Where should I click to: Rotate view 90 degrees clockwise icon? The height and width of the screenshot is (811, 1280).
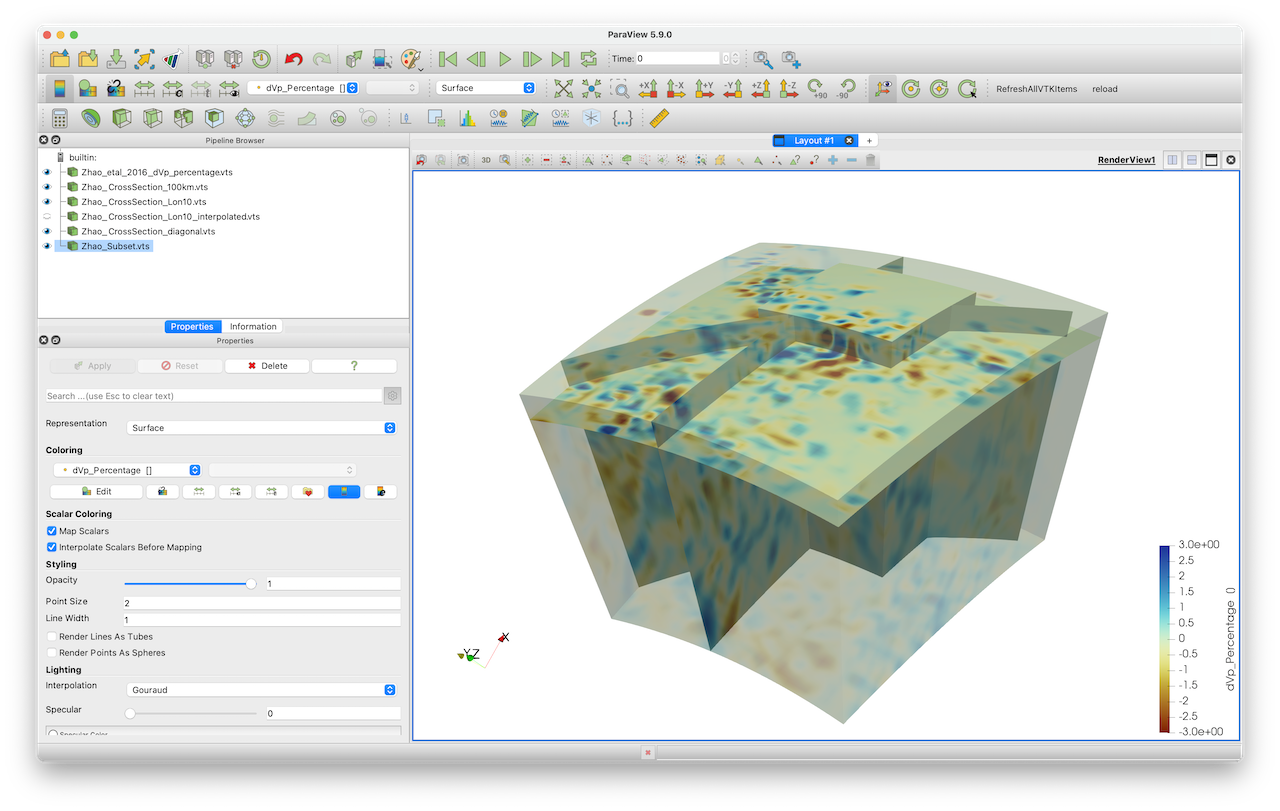(x=817, y=88)
